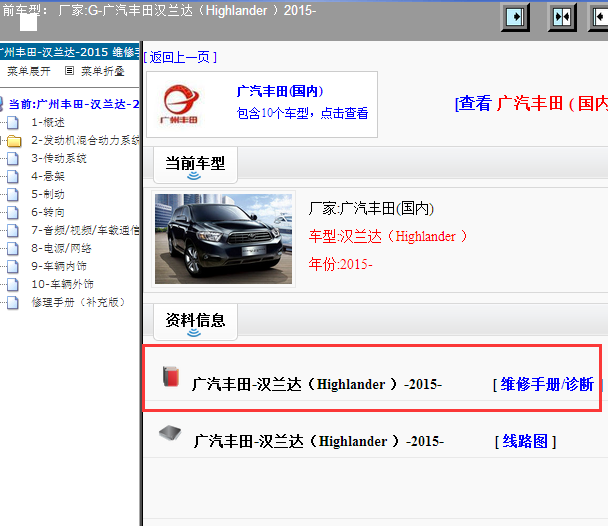Click red text 年份:2015-

tap(340, 264)
